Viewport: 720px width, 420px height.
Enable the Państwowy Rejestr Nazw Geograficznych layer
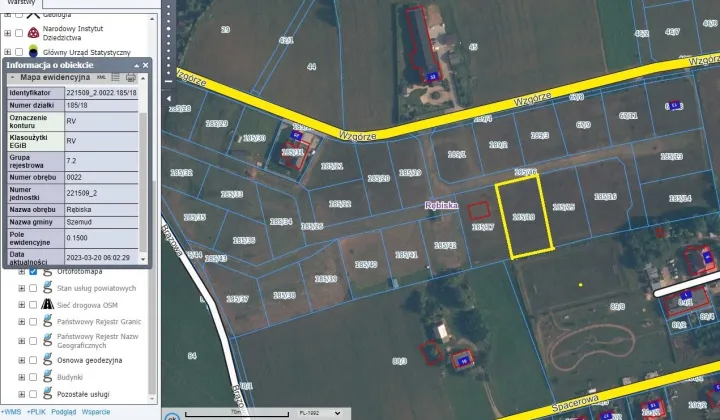(x=33, y=341)
